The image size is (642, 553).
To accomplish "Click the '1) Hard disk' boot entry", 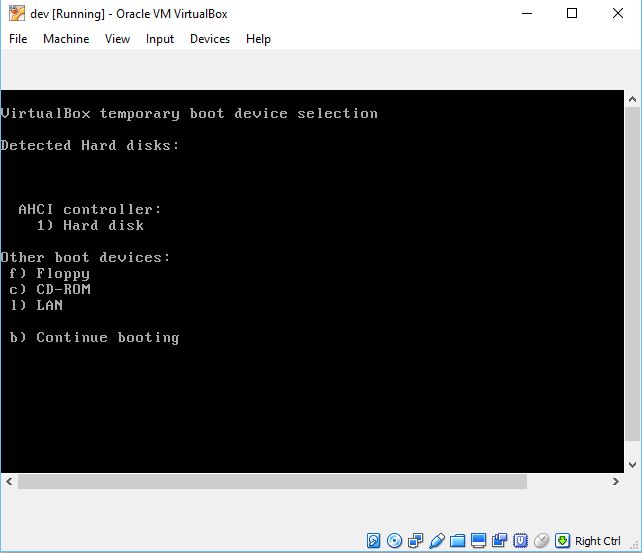I will pos(90,225).
